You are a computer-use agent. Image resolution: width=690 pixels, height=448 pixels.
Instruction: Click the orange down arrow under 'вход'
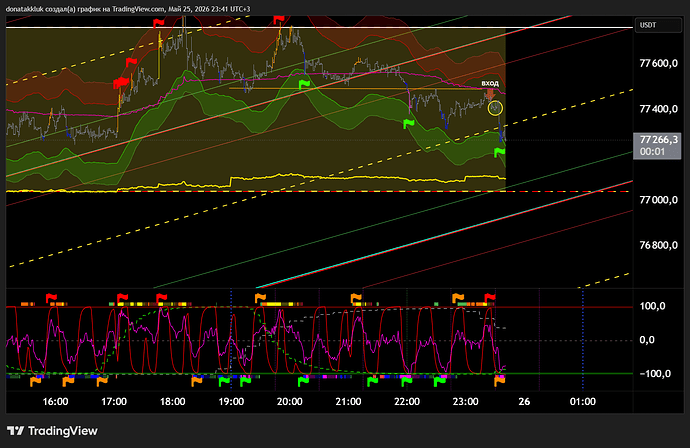point(490,94)
